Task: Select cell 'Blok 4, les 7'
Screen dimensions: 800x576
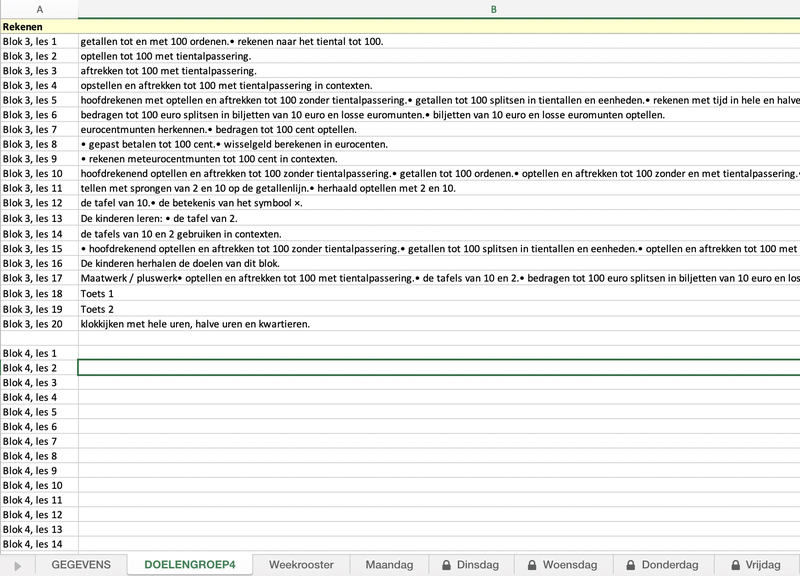Action: click(x=39, y=441)
